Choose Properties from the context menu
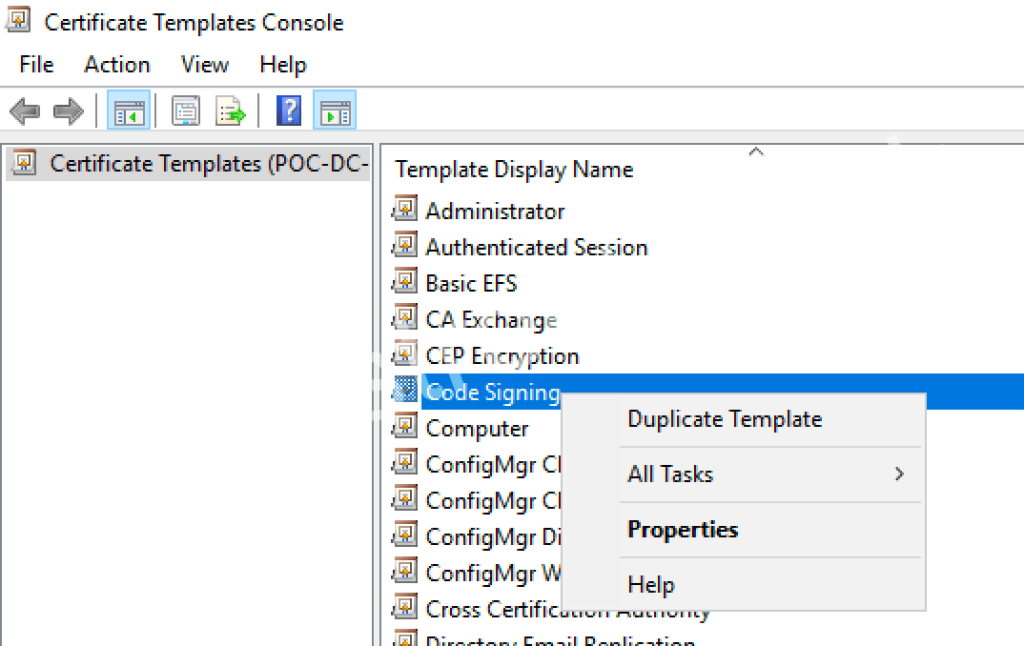 pyautogui.click(x=683, y=529)
